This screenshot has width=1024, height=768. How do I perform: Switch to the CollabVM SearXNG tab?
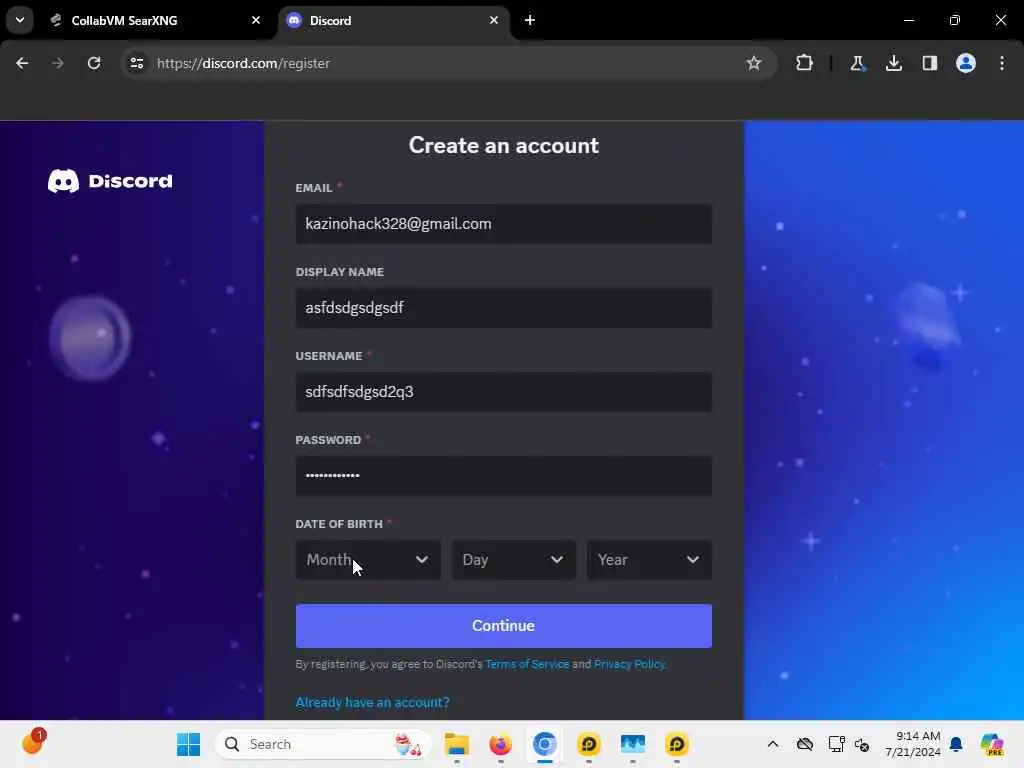click(x=155, y=20)
